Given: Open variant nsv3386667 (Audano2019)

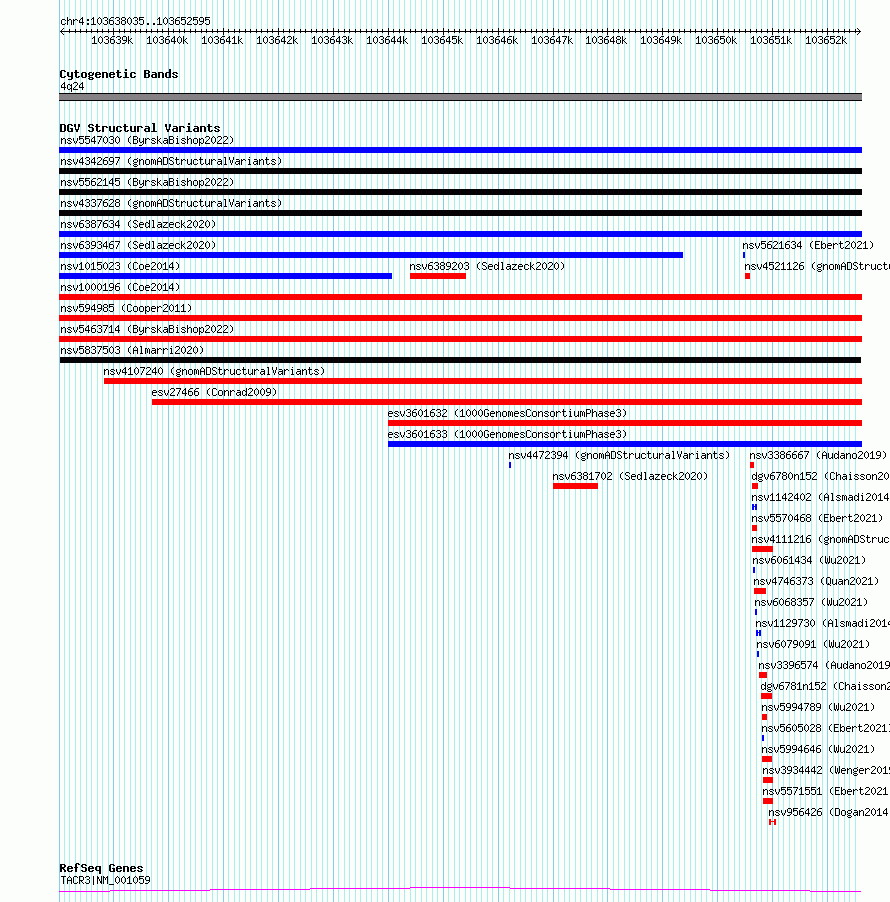Looking at the screenshot, I should tap(818, 455).
